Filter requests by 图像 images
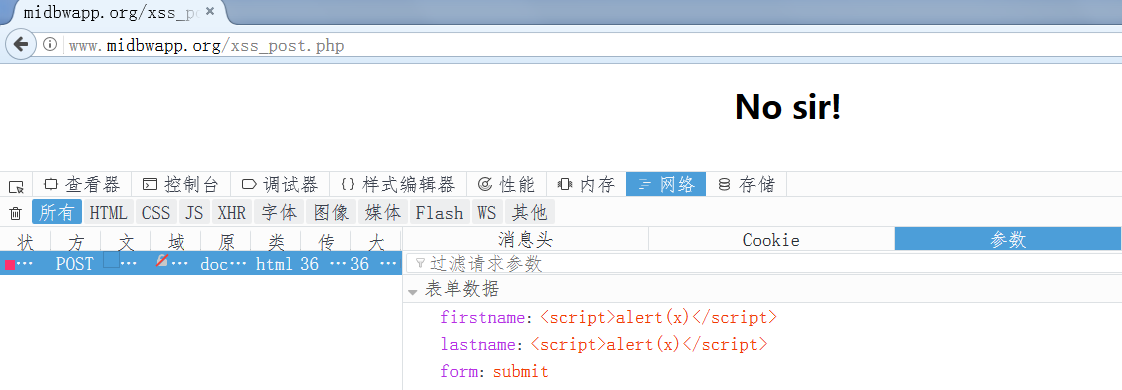Screen dimensions: 1122x390 pos(331,213)
